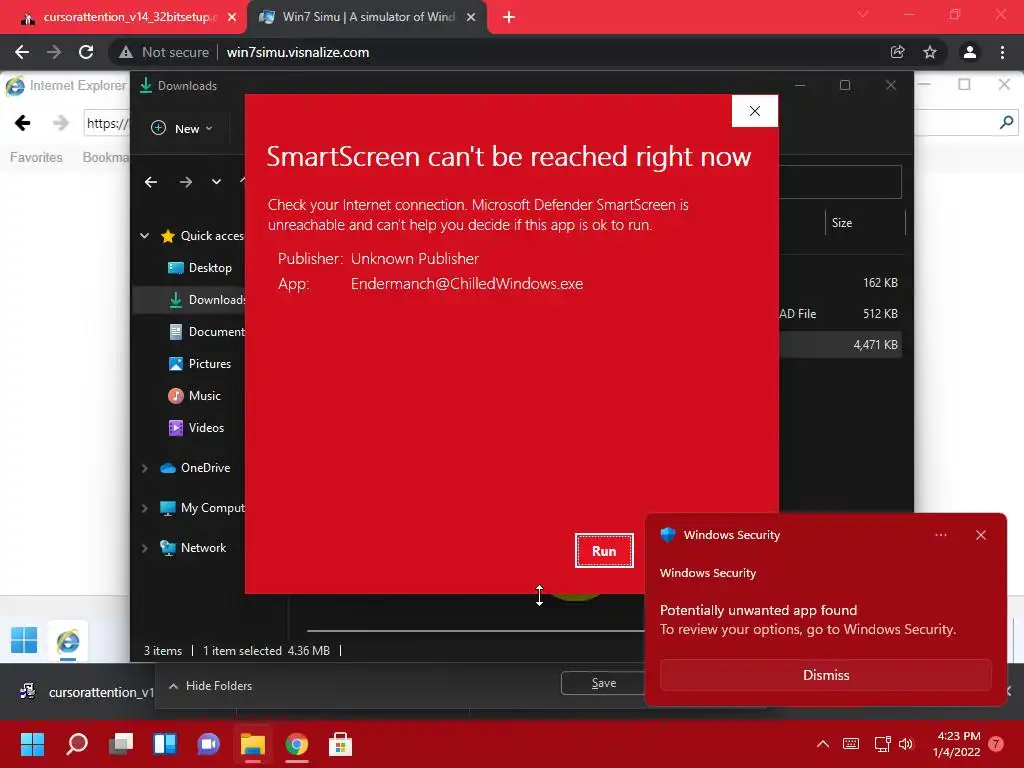Switch to the cursorattention_v14 browser tab
This screenshot has height=768, width=1024.
click(123, 17)
